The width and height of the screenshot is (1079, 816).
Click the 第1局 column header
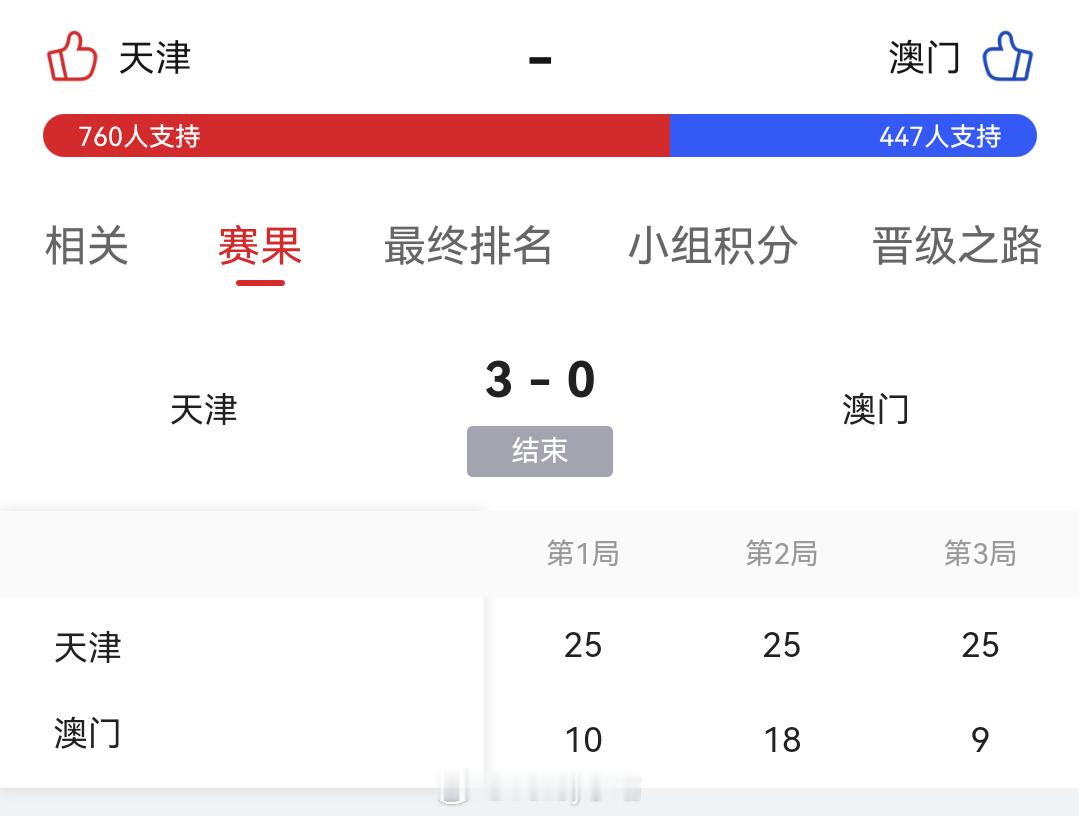click(x=583, y=553)
